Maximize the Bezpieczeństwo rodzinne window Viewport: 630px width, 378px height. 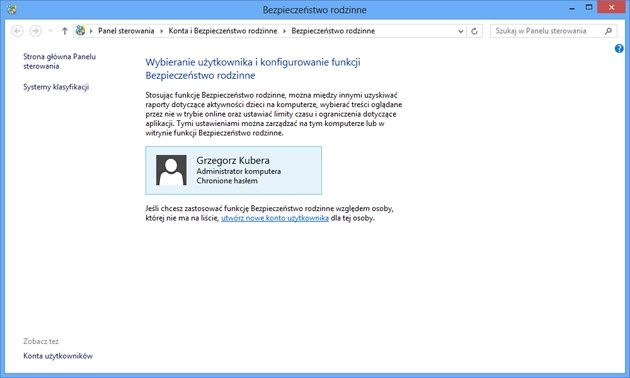tap(589, 8)
